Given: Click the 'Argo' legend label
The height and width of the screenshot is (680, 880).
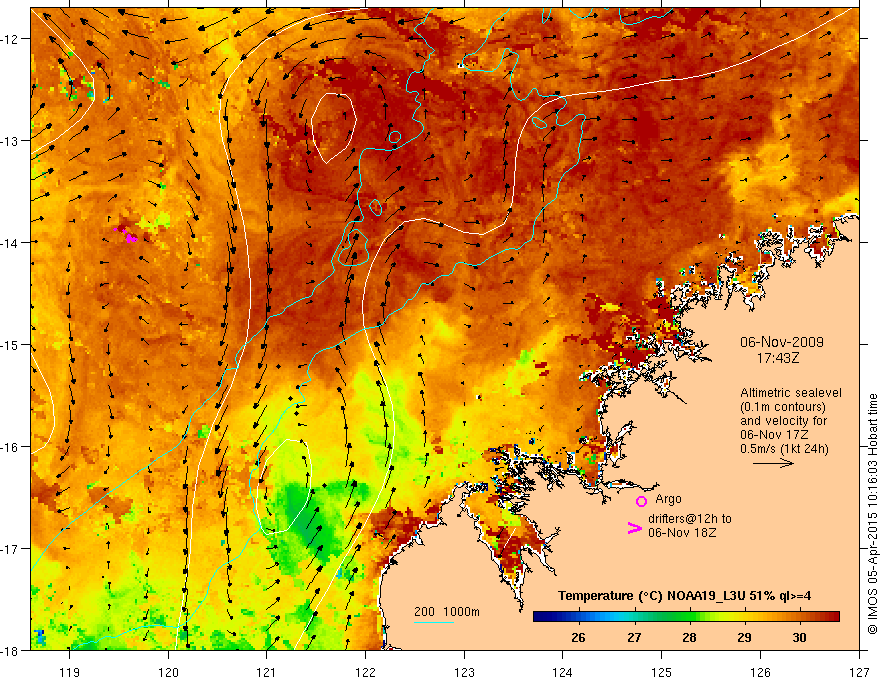Looking at the screenshot, I should [x=668, y=499].
